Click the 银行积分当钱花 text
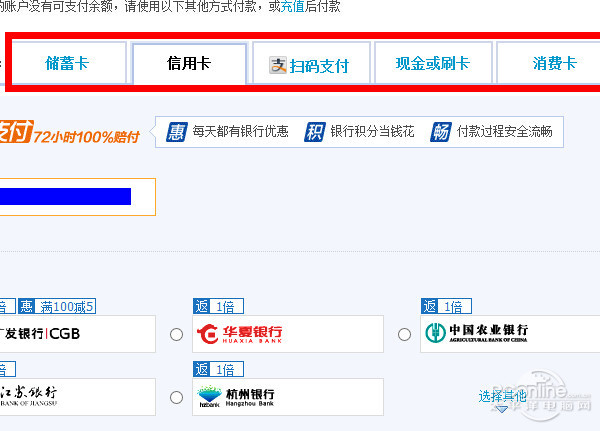Screen dimensions: 600x431 tap(372, 132)
